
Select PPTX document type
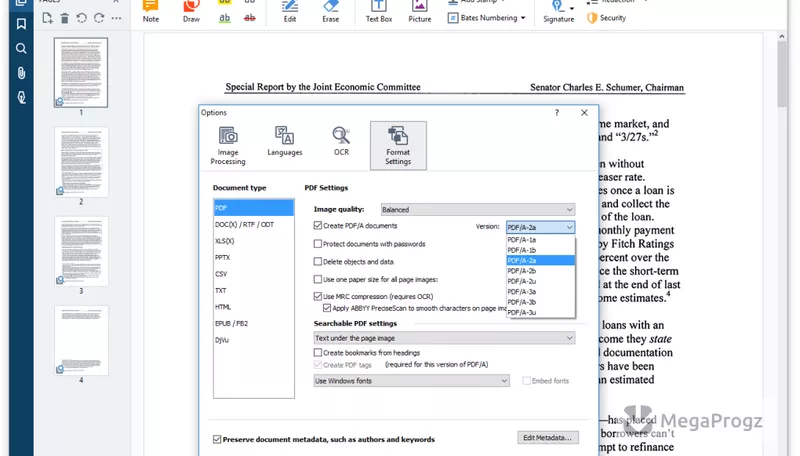(x=254, y=257)
